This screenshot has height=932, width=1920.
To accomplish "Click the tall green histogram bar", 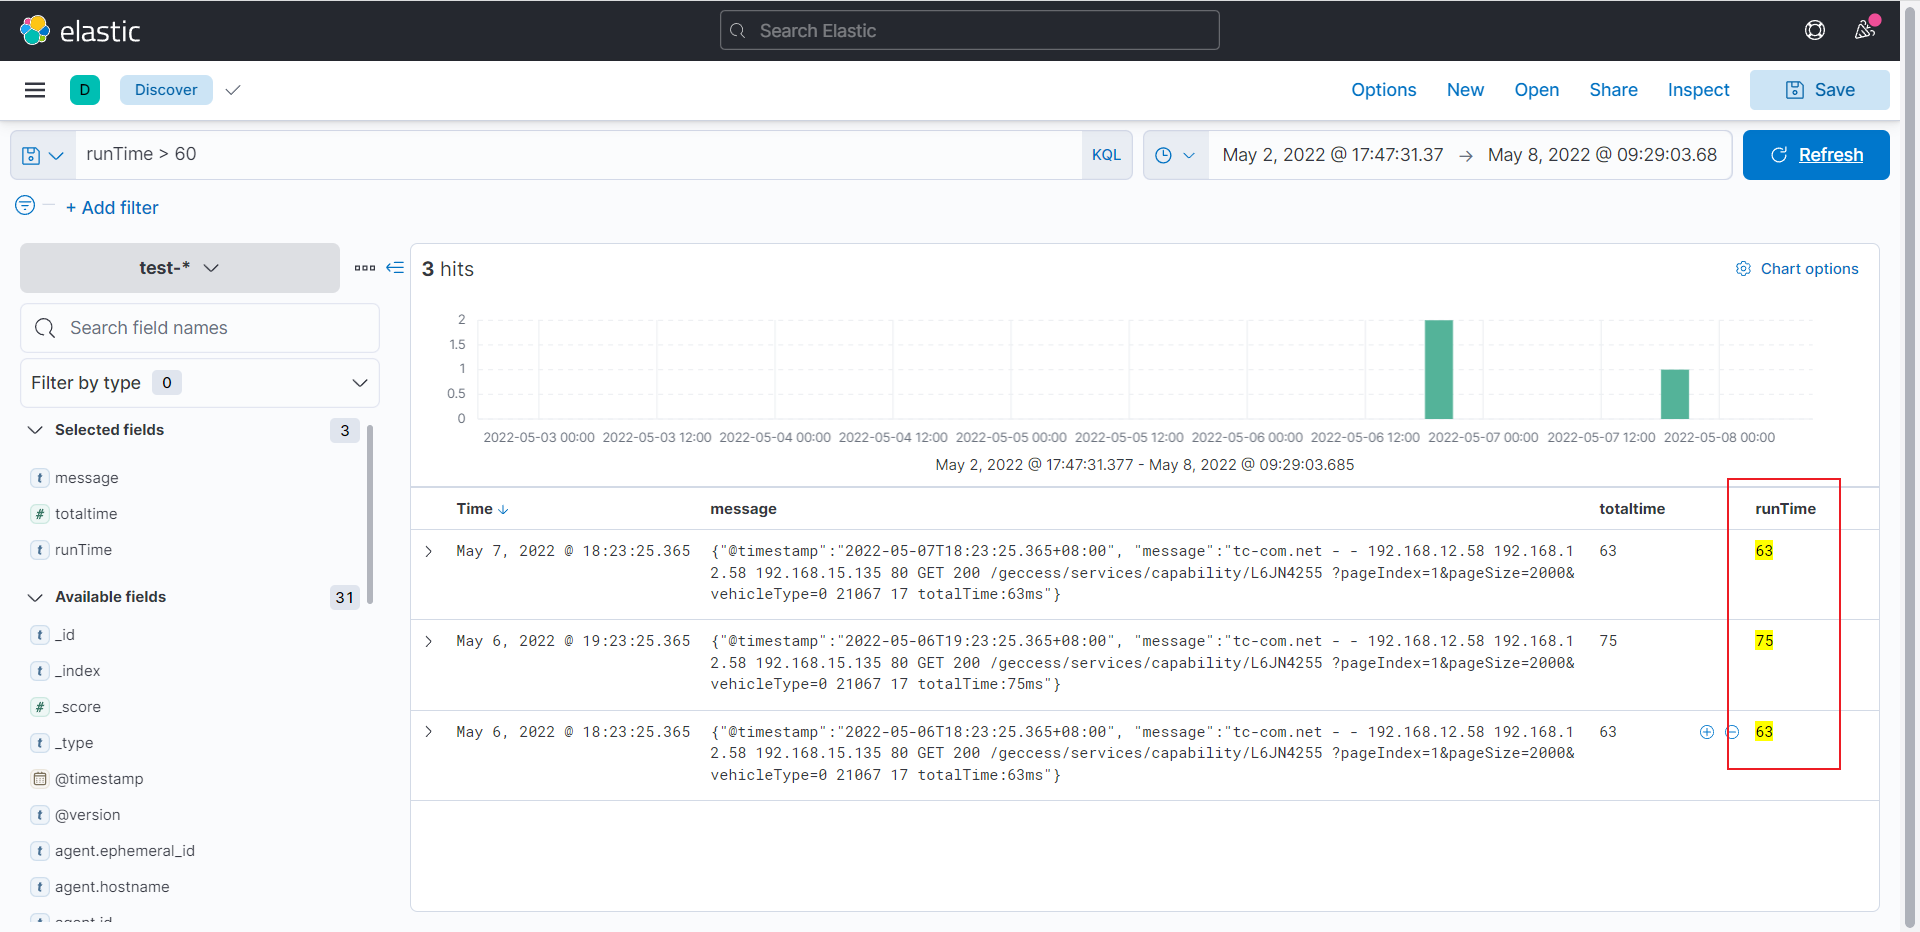I will 1439,369.
